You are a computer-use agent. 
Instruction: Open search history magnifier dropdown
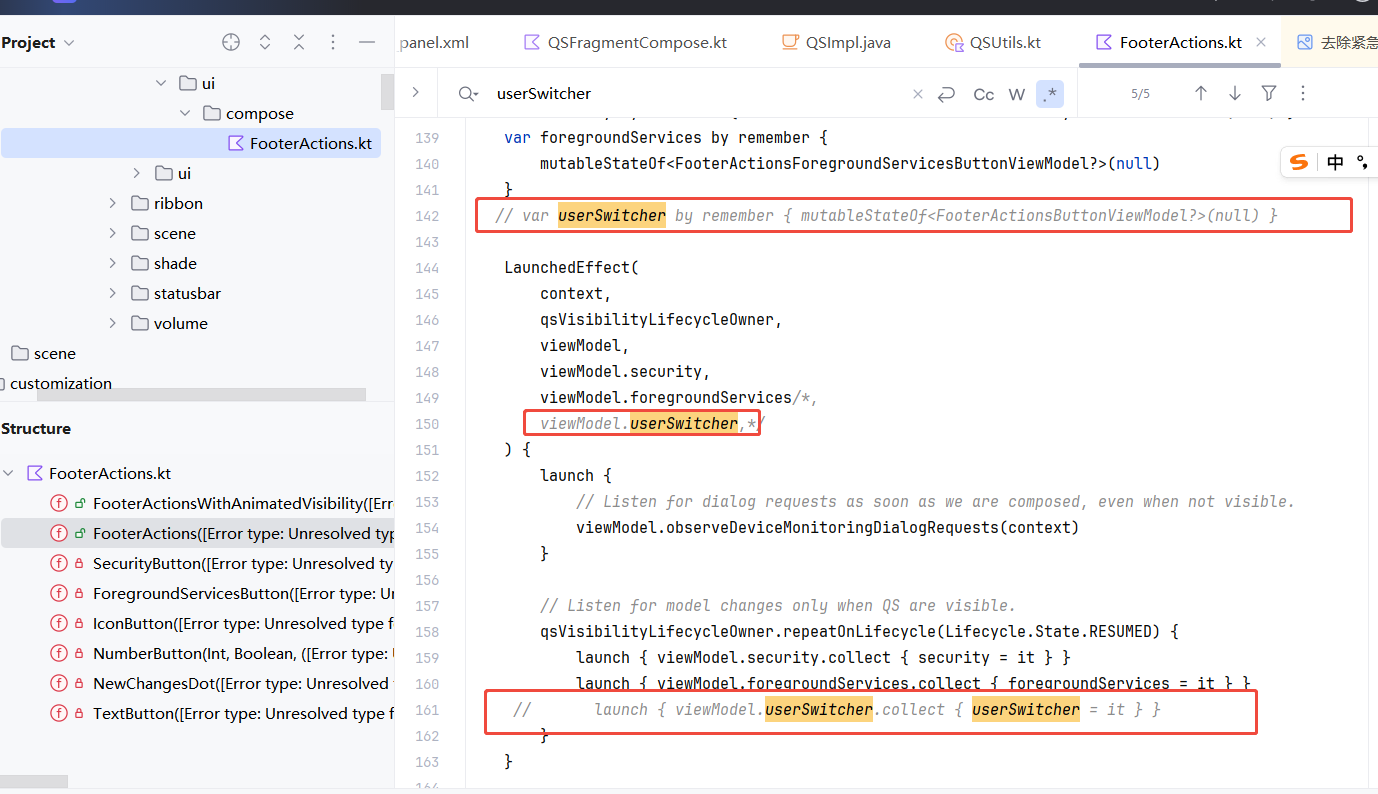469,93
